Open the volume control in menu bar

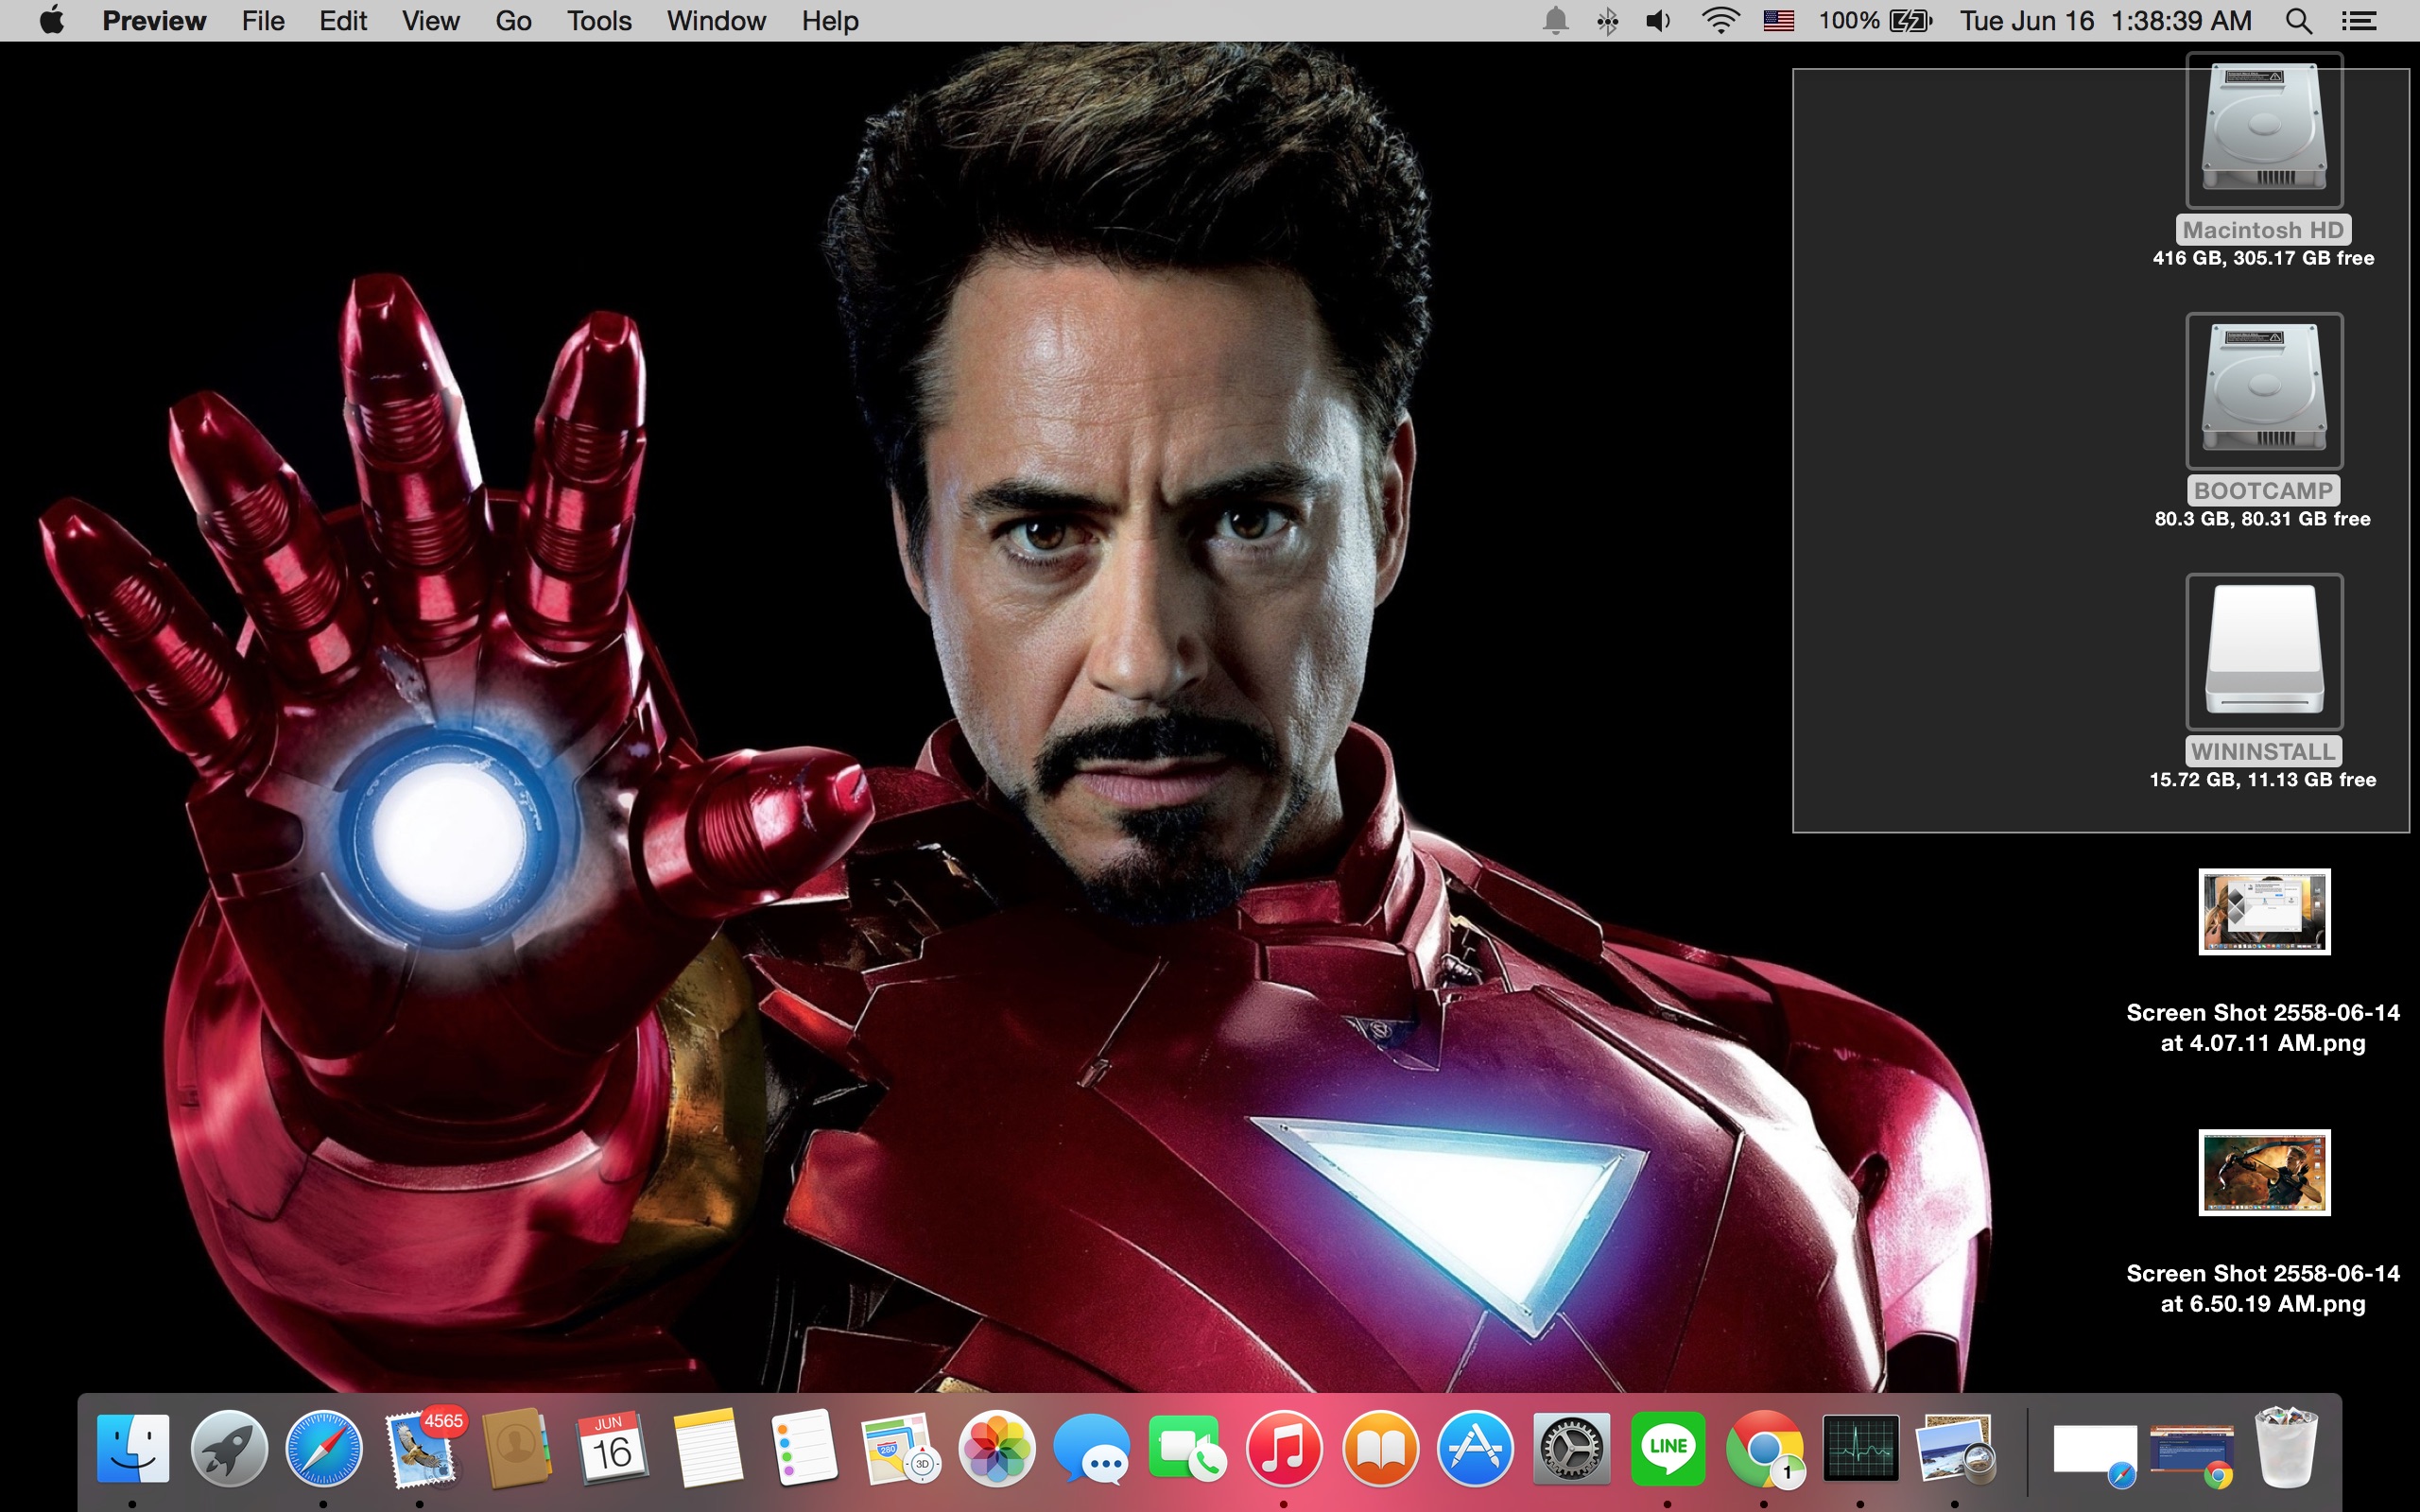1657,21
